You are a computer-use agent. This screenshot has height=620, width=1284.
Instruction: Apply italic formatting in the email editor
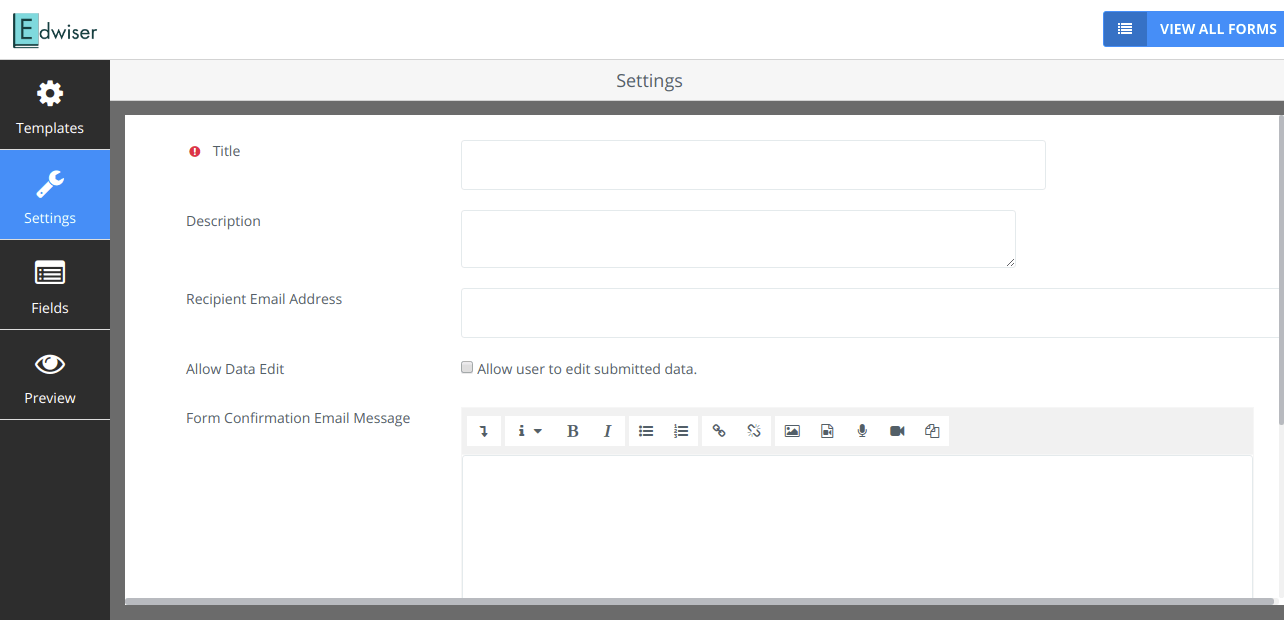607,430
